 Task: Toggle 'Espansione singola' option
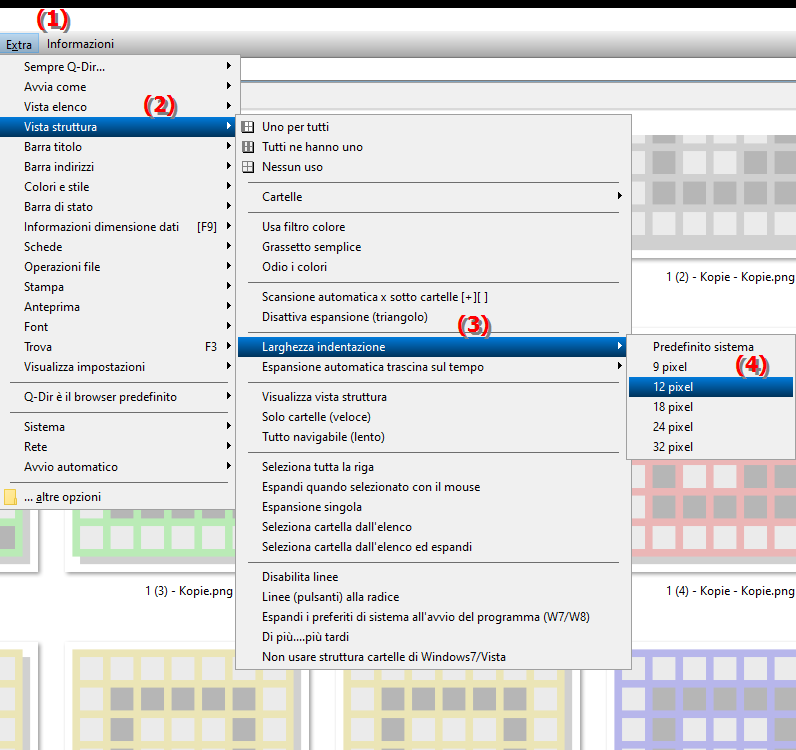[x=433, y=507]
